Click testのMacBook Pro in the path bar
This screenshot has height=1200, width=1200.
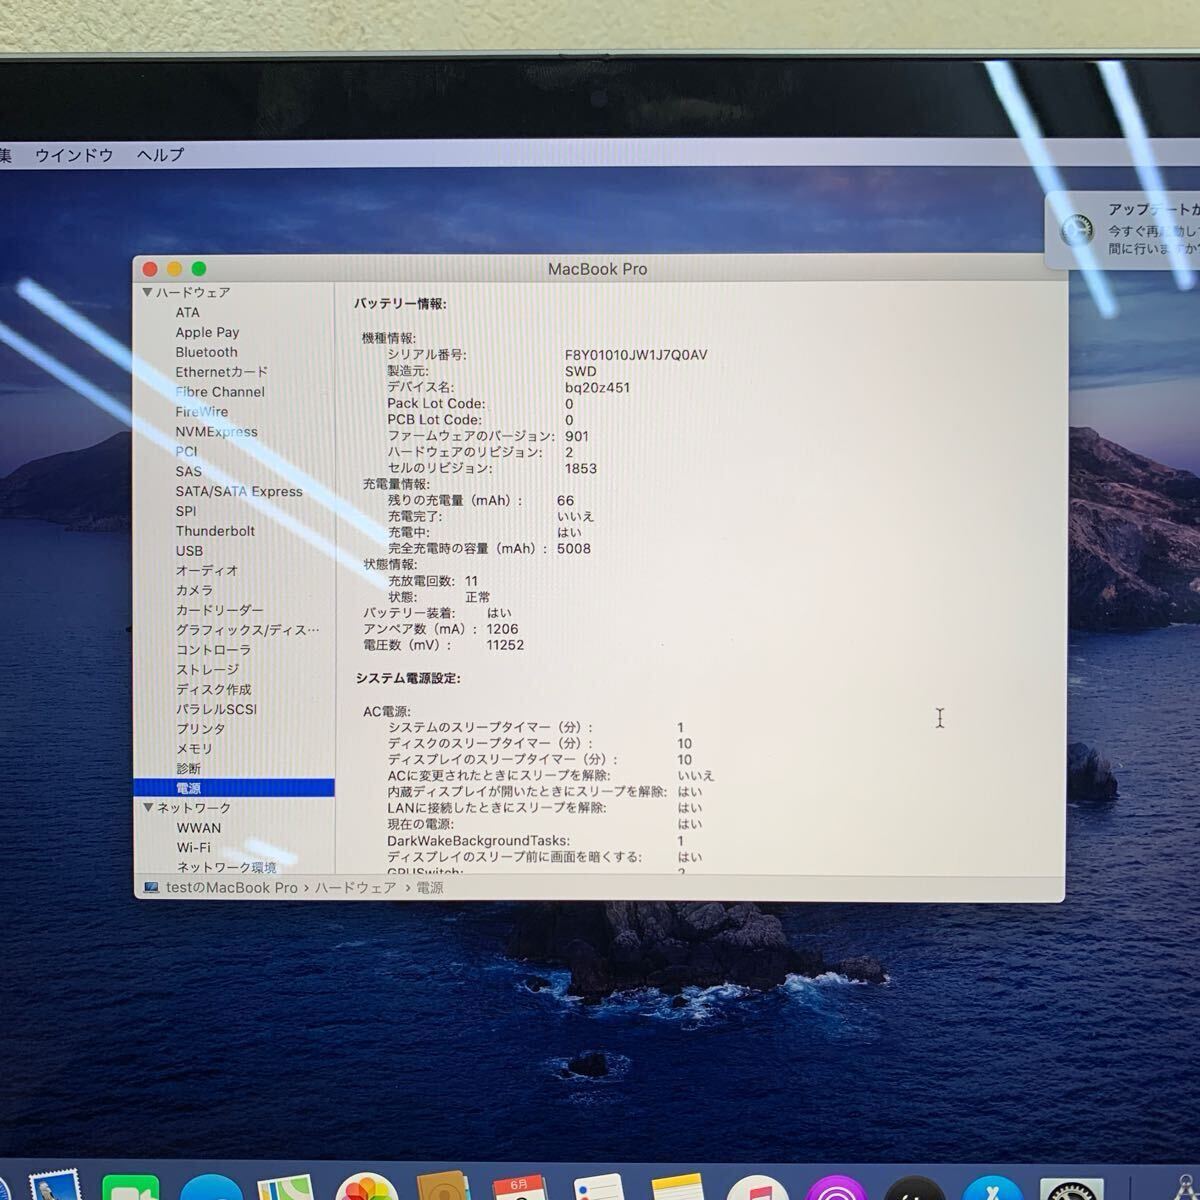(232, 888)
